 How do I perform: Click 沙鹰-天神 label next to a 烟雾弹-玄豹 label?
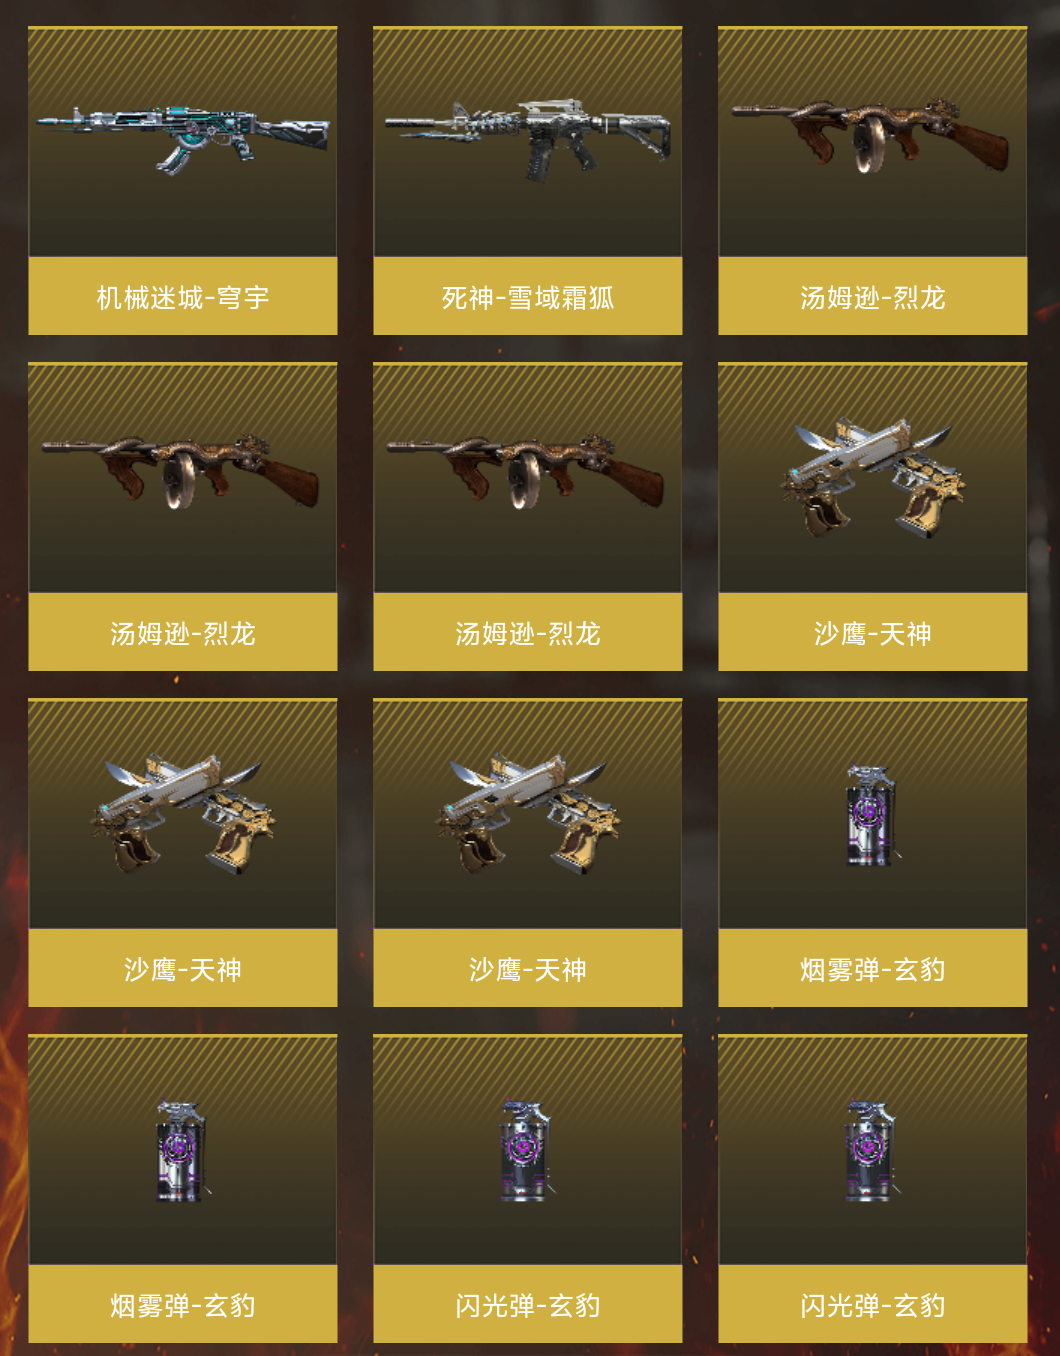click(528, 969)
